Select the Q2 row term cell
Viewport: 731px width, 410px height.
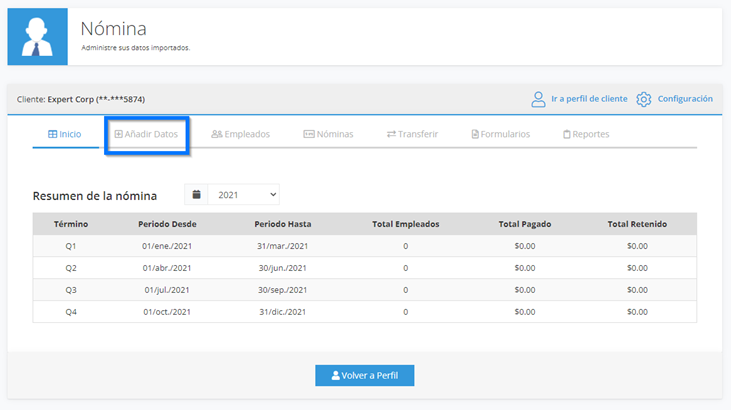pos(71,268)
